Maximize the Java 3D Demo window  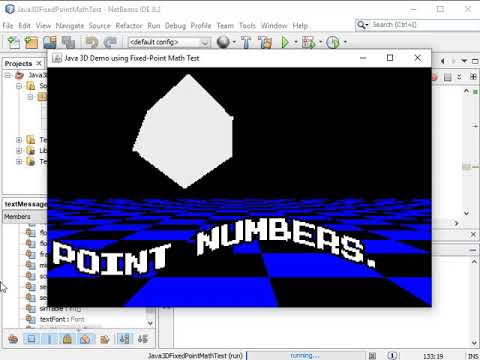[390, 58]
